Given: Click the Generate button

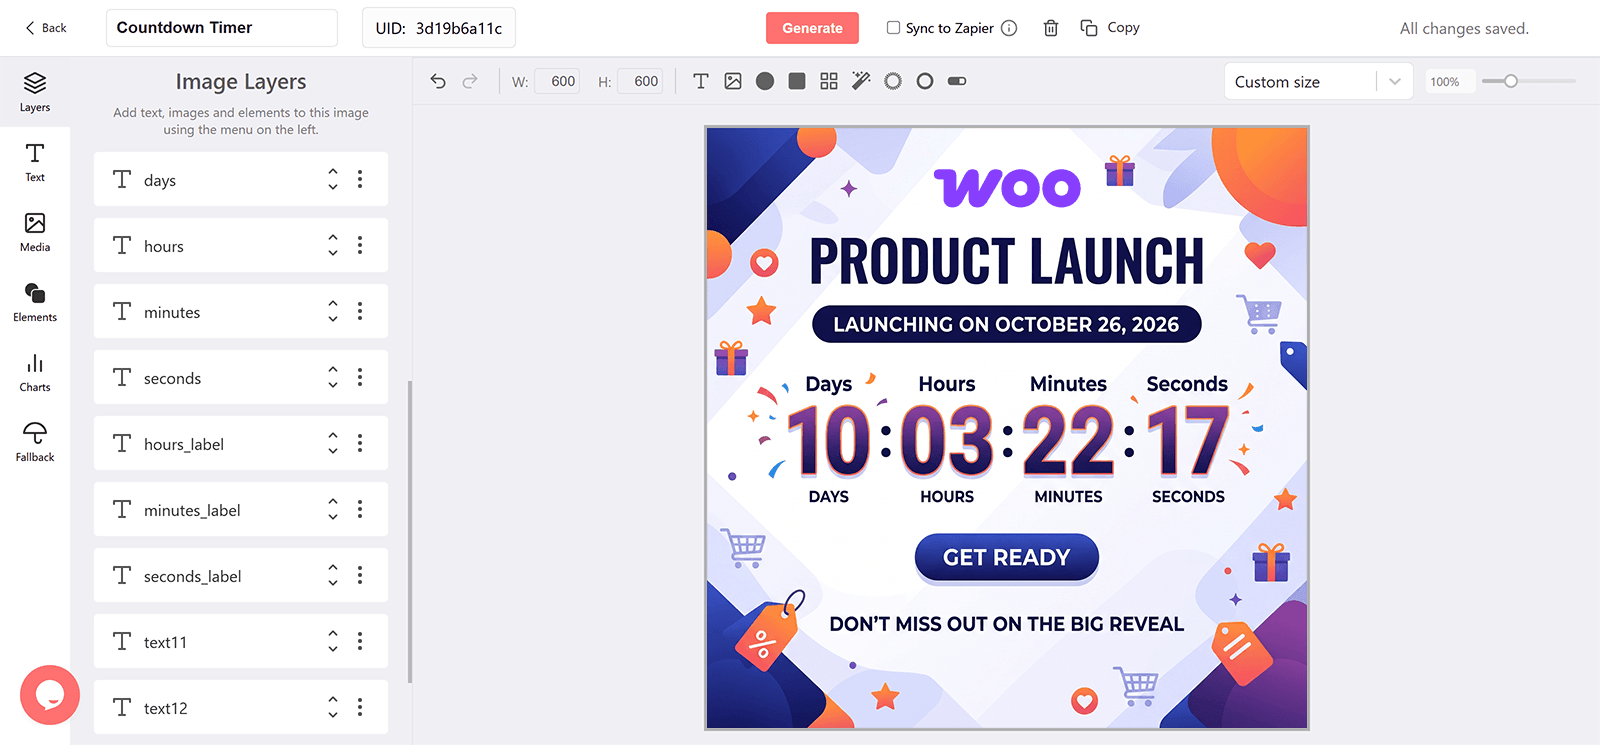Looking at the screenshot, I should (x=812, y=28).
